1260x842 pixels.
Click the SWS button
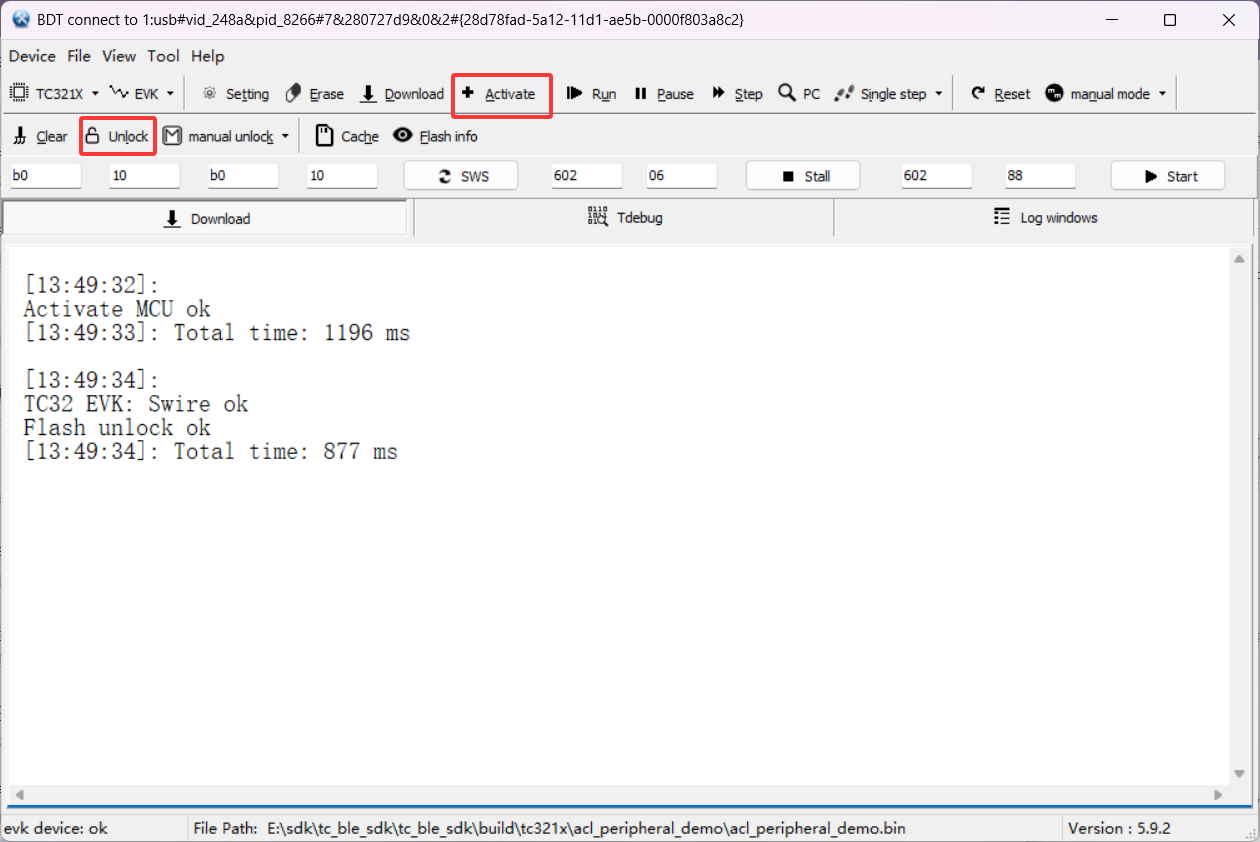click(461, 176)
